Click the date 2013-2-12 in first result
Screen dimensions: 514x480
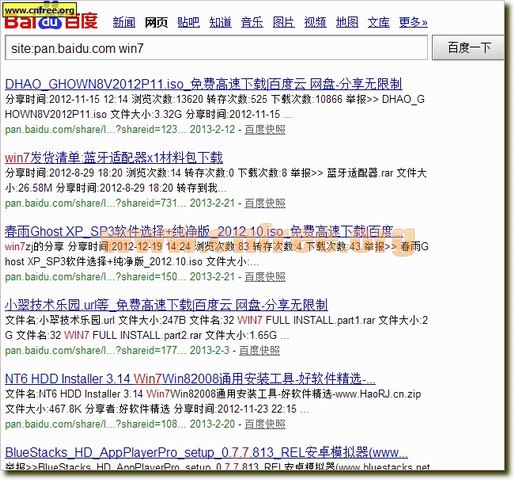coord(212,129)
